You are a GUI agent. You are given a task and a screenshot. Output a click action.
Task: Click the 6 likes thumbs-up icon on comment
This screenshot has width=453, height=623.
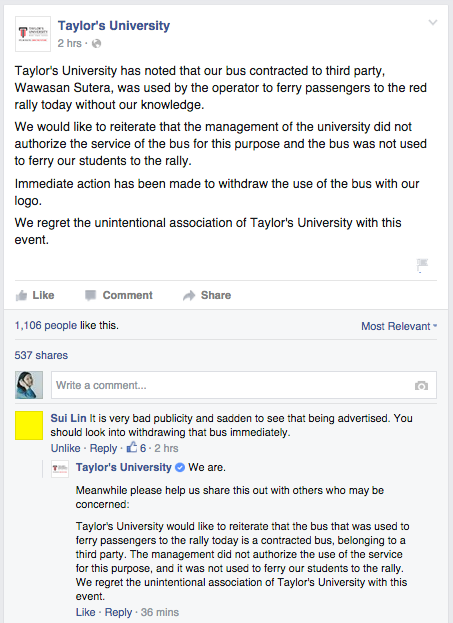(132, 447)
